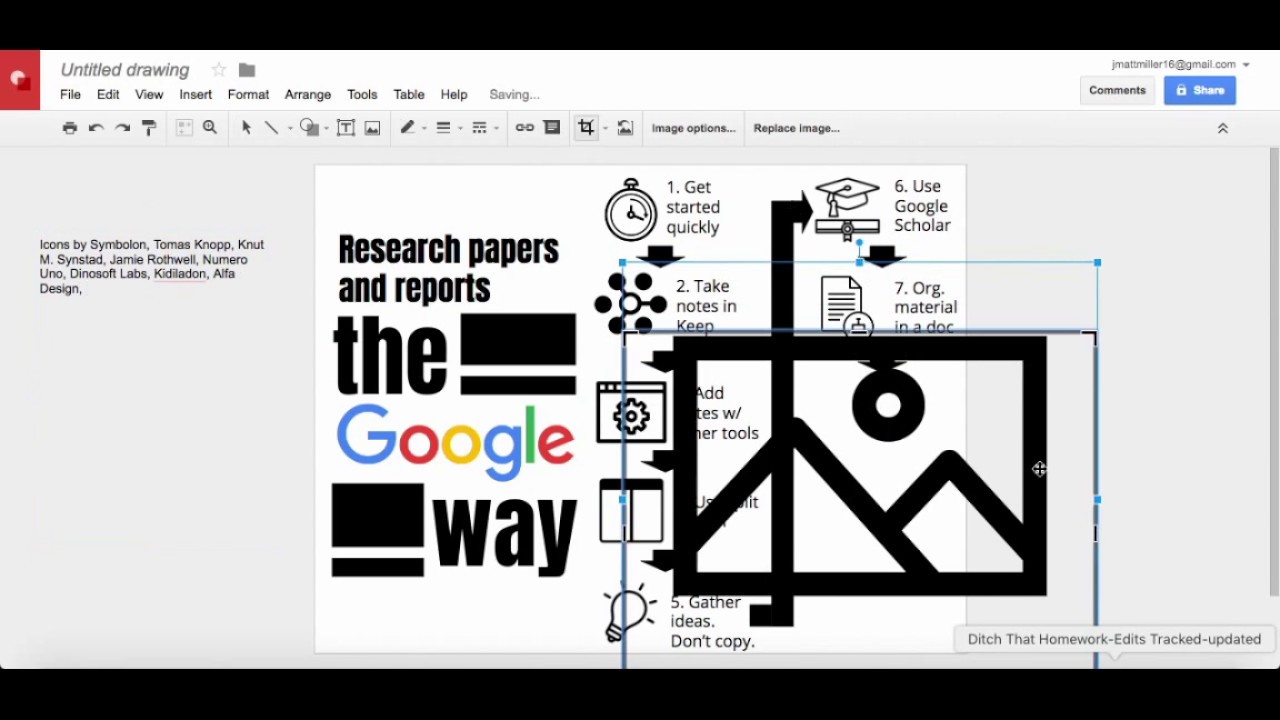
Task: Open the Format menu
Action: click(x=248, y=94)
